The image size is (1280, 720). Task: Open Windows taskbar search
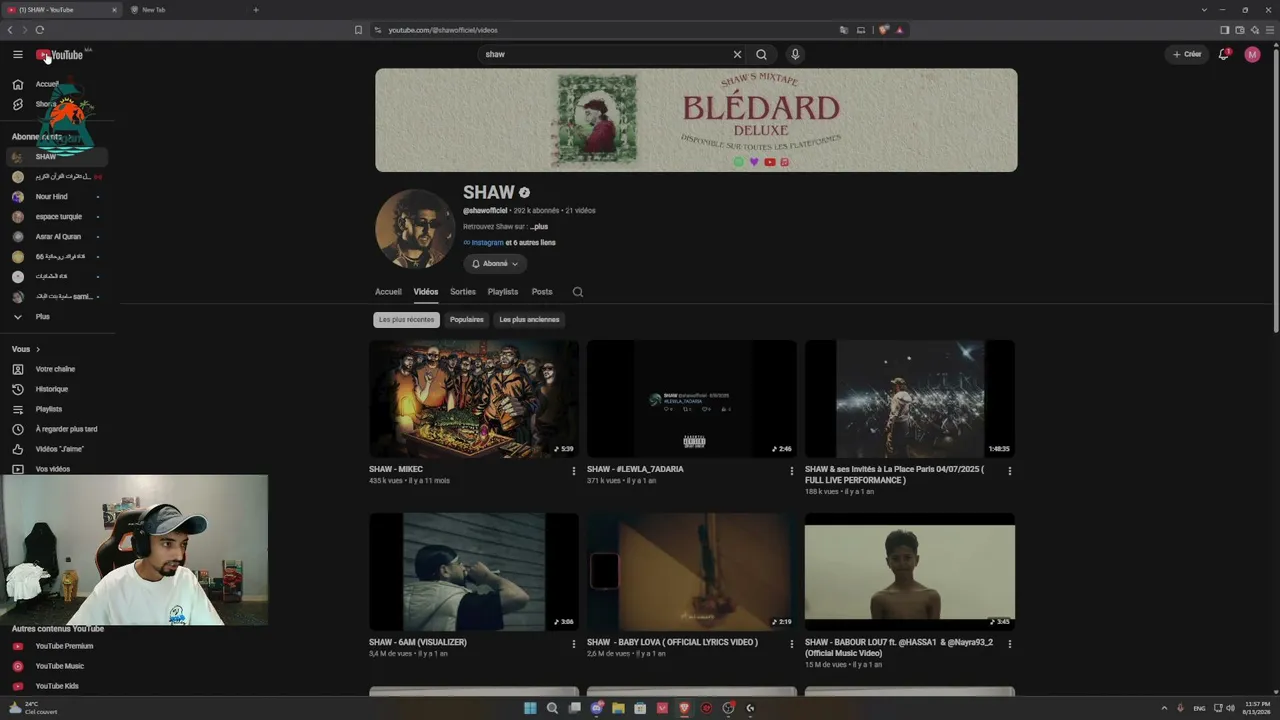(552, 708)
